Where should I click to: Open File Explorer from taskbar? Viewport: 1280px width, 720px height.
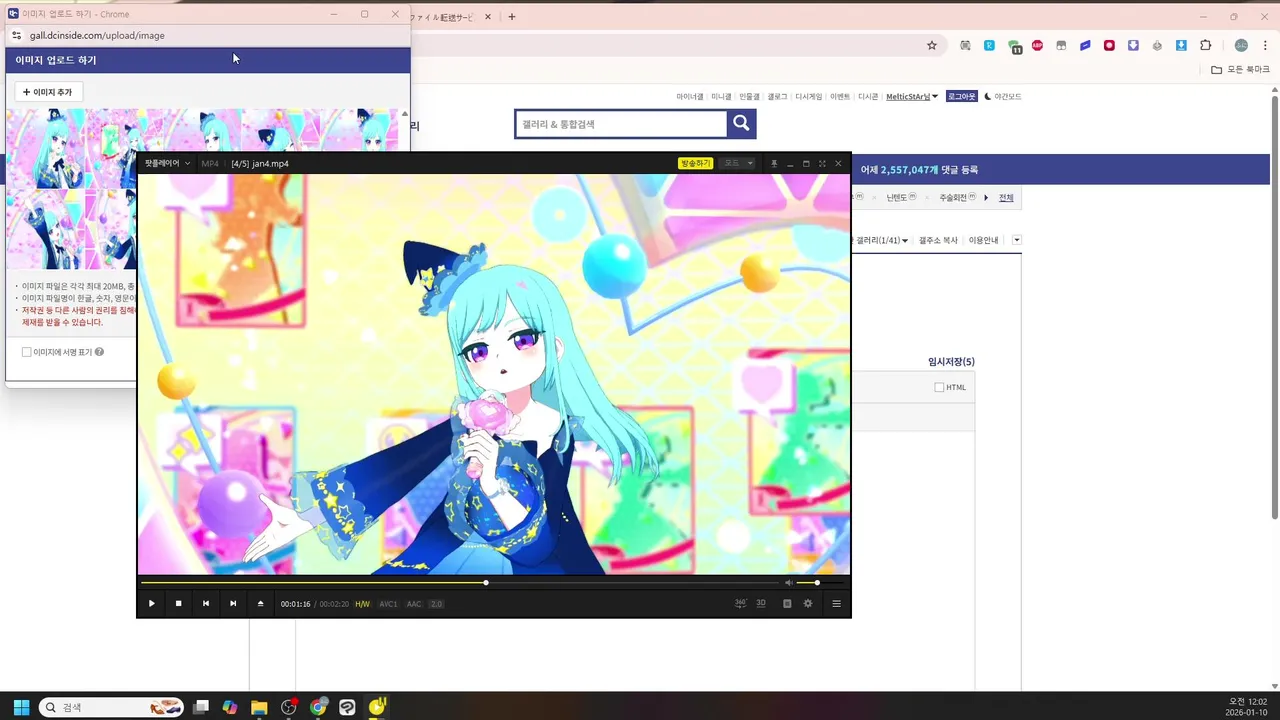point(259,707)
